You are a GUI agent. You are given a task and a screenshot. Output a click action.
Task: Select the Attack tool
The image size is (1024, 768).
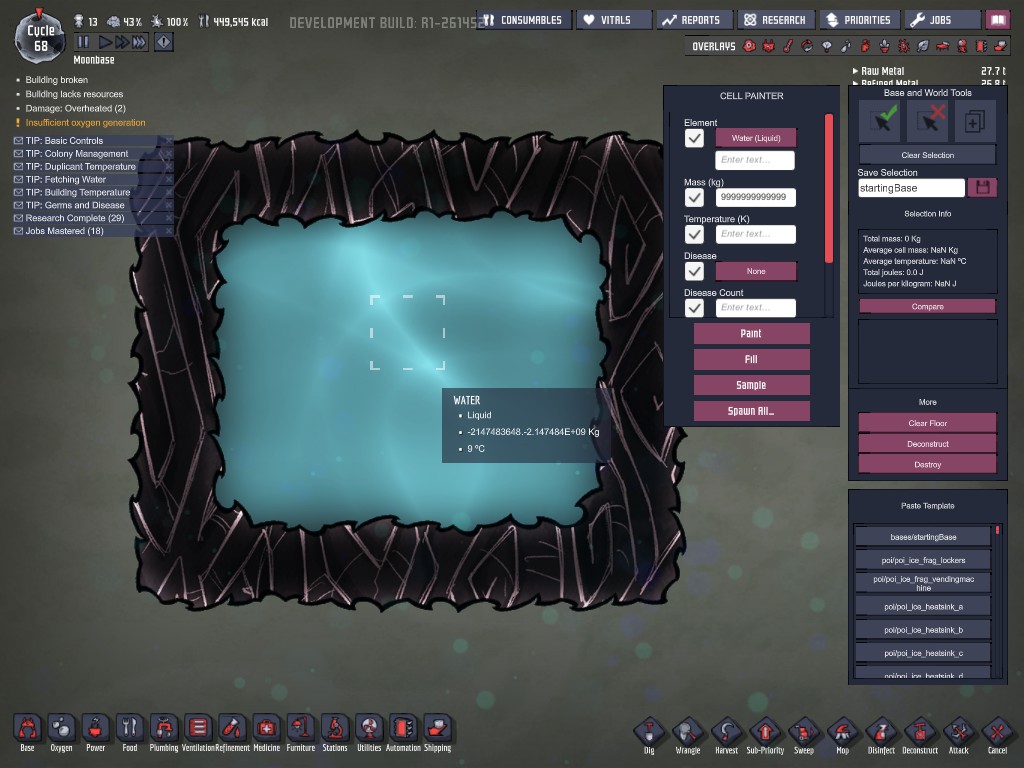pyautogui.click(x=958, y=732)
